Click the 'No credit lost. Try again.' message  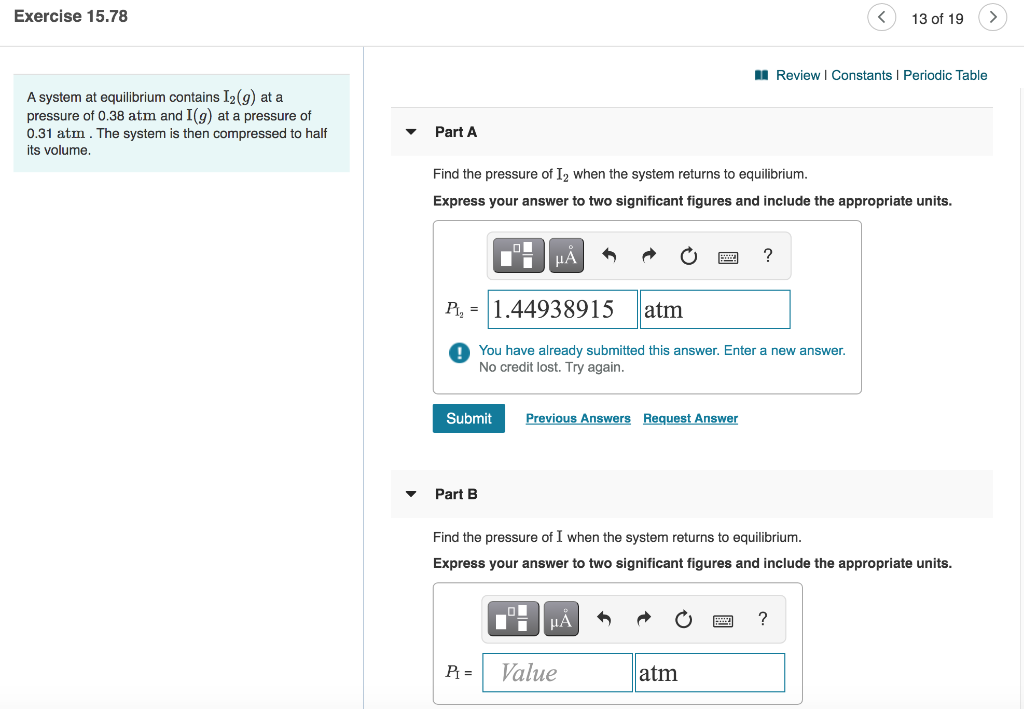tap(551, 368)
